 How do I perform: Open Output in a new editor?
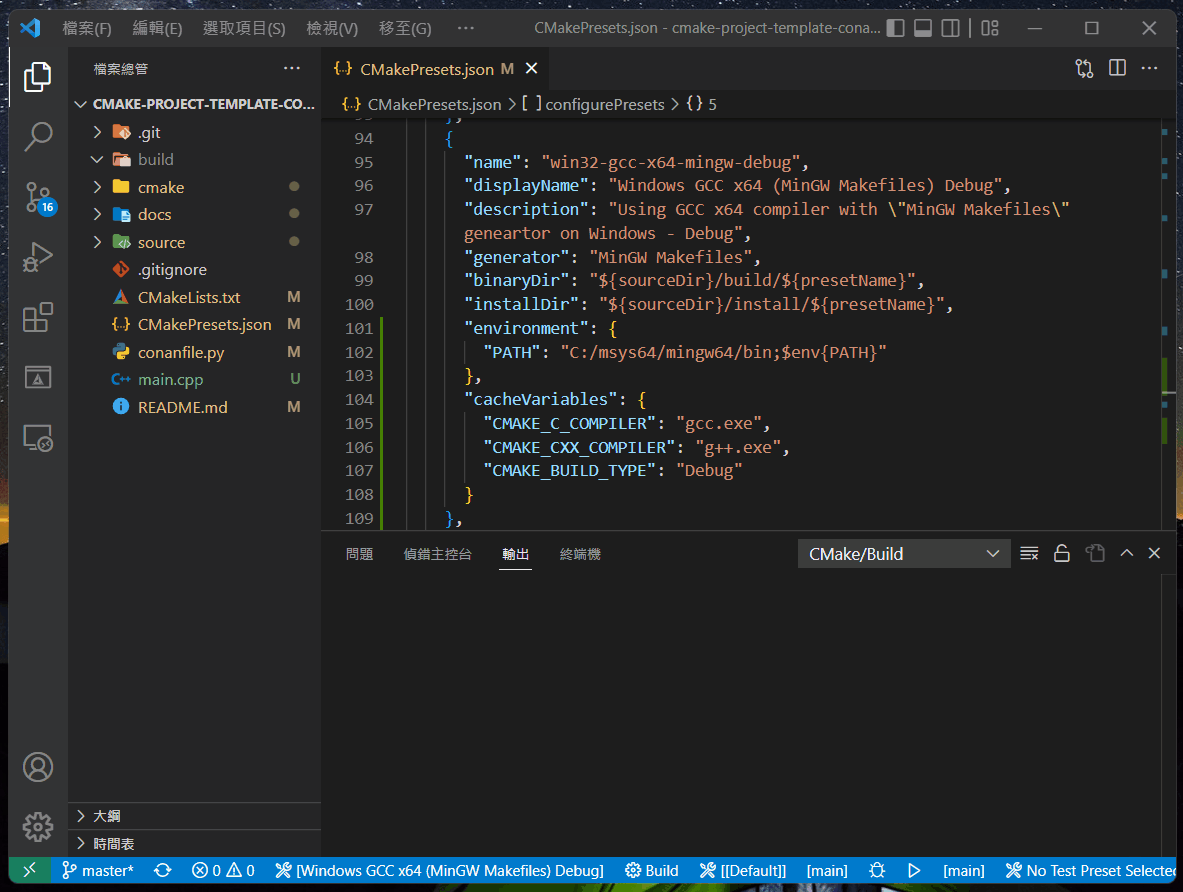click(x=1095, y=552)
